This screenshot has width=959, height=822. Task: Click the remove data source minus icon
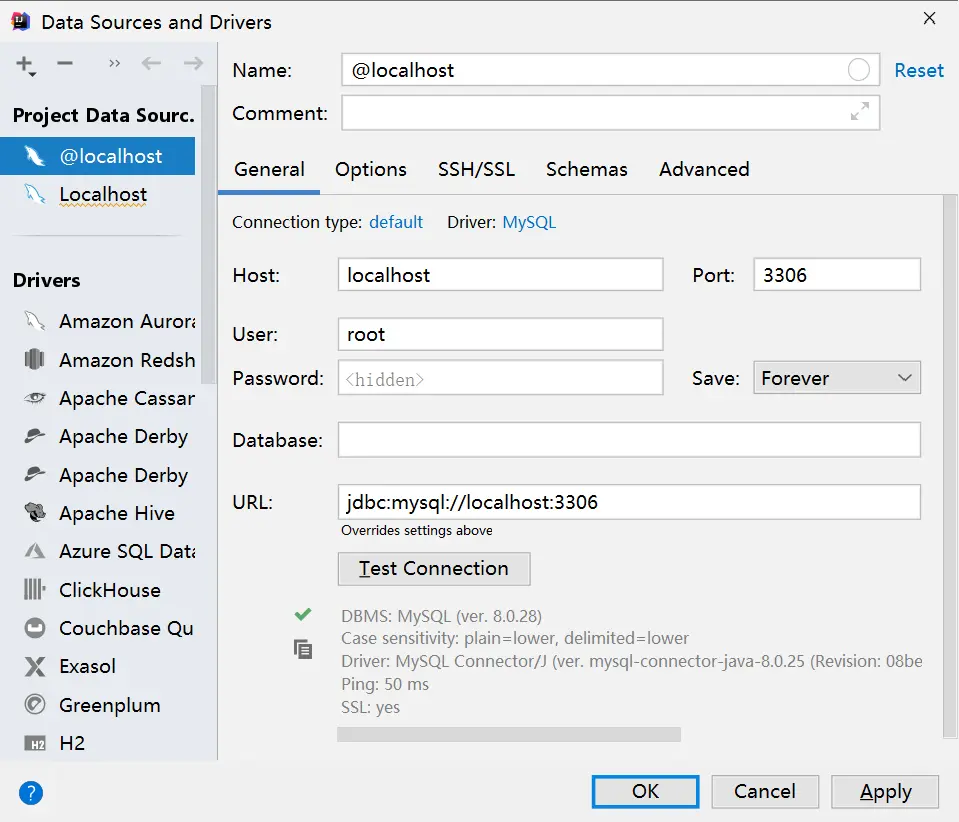tap(65, 64)
